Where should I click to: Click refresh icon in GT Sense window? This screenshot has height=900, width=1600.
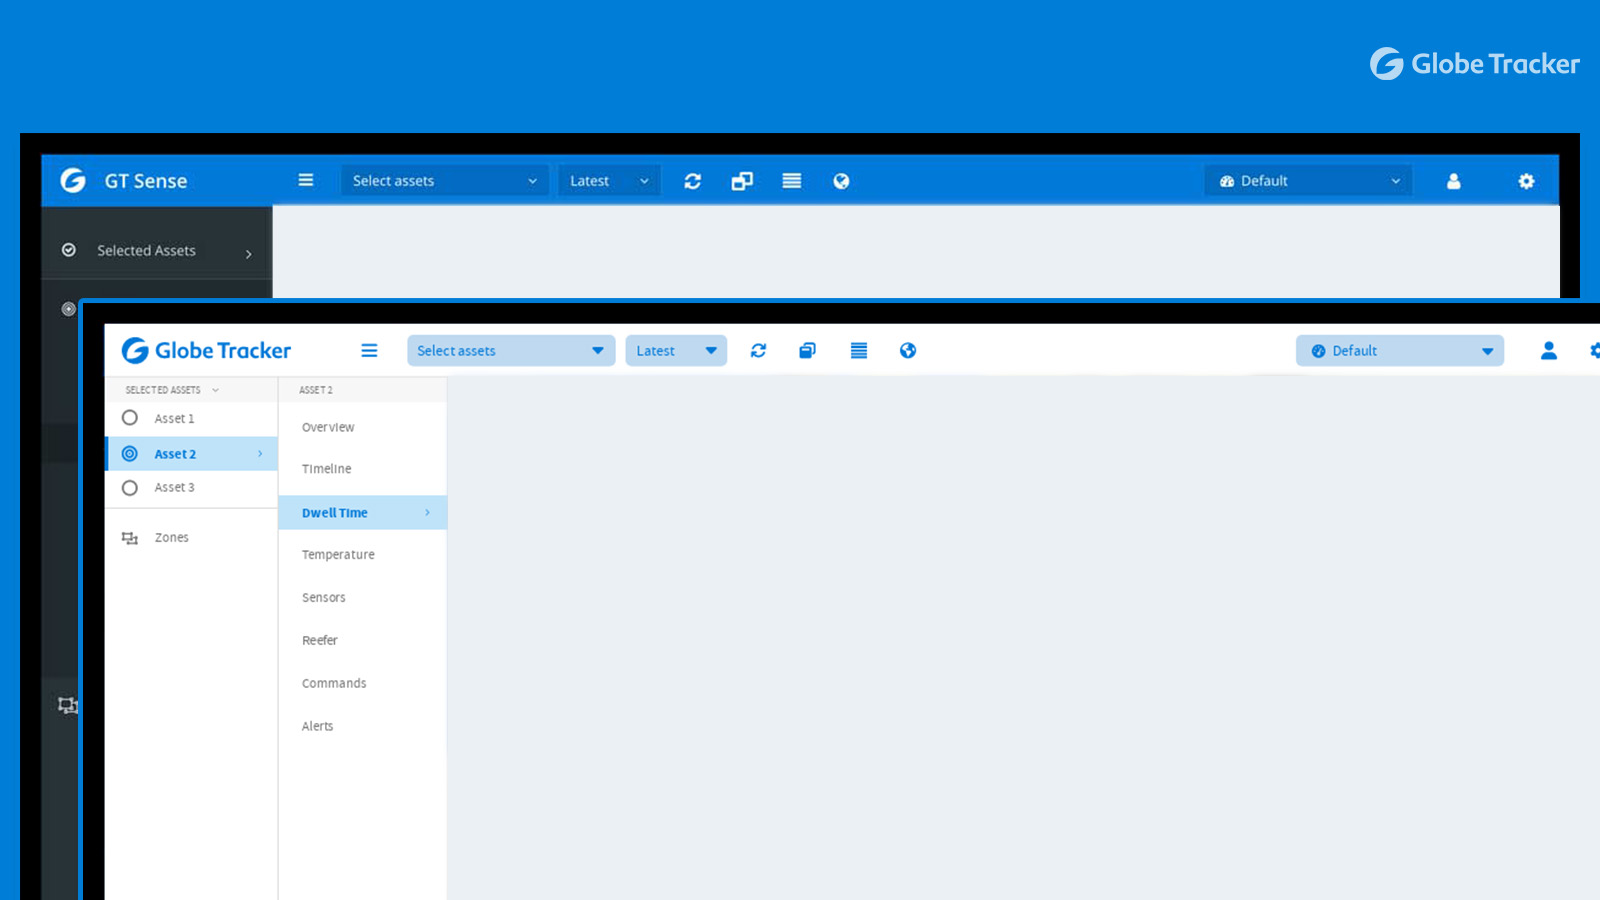pyautogui.click(x=692, y=181)
